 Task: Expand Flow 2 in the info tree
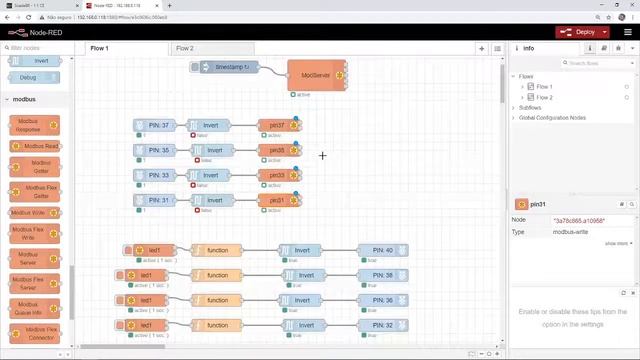[522, 98]
